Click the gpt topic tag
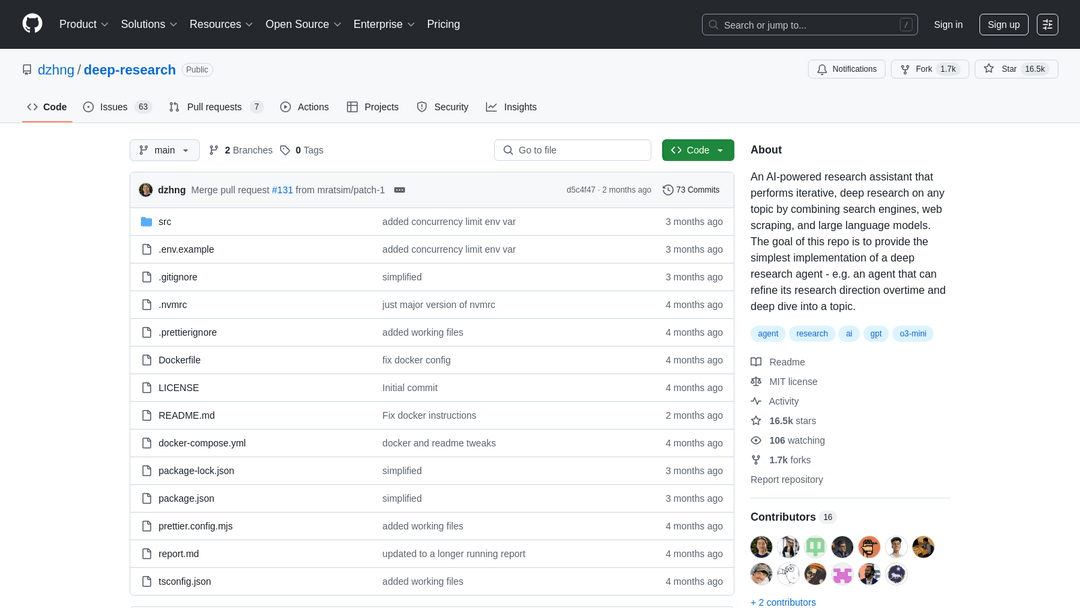1080x608 pixels. tap(875, 333)
